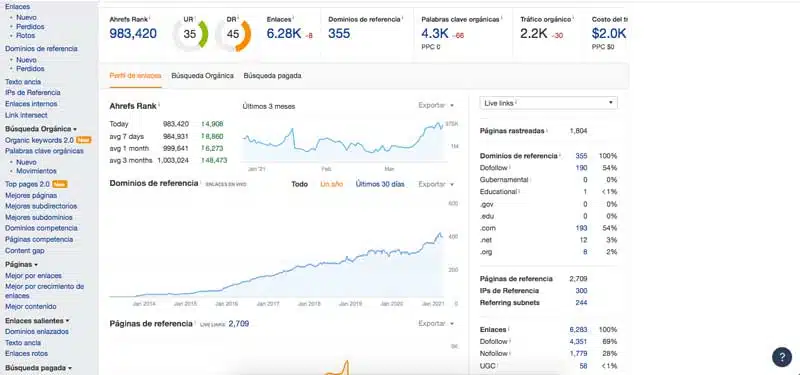Open Enlaces rotos in sidebar
Viewport: 800px width, 375px height.
[26, 354]
